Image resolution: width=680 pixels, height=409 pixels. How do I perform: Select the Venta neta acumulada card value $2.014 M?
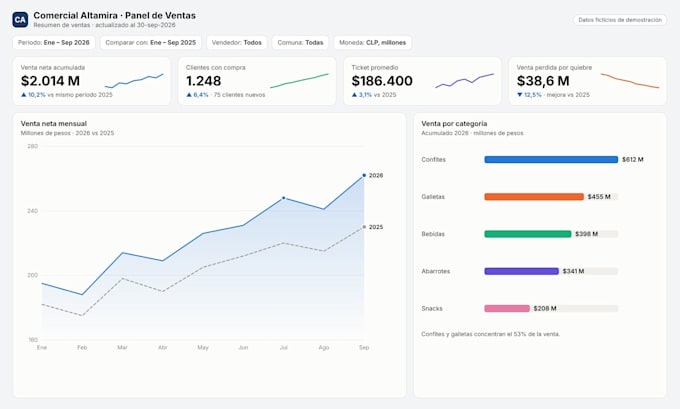(50, 81)
